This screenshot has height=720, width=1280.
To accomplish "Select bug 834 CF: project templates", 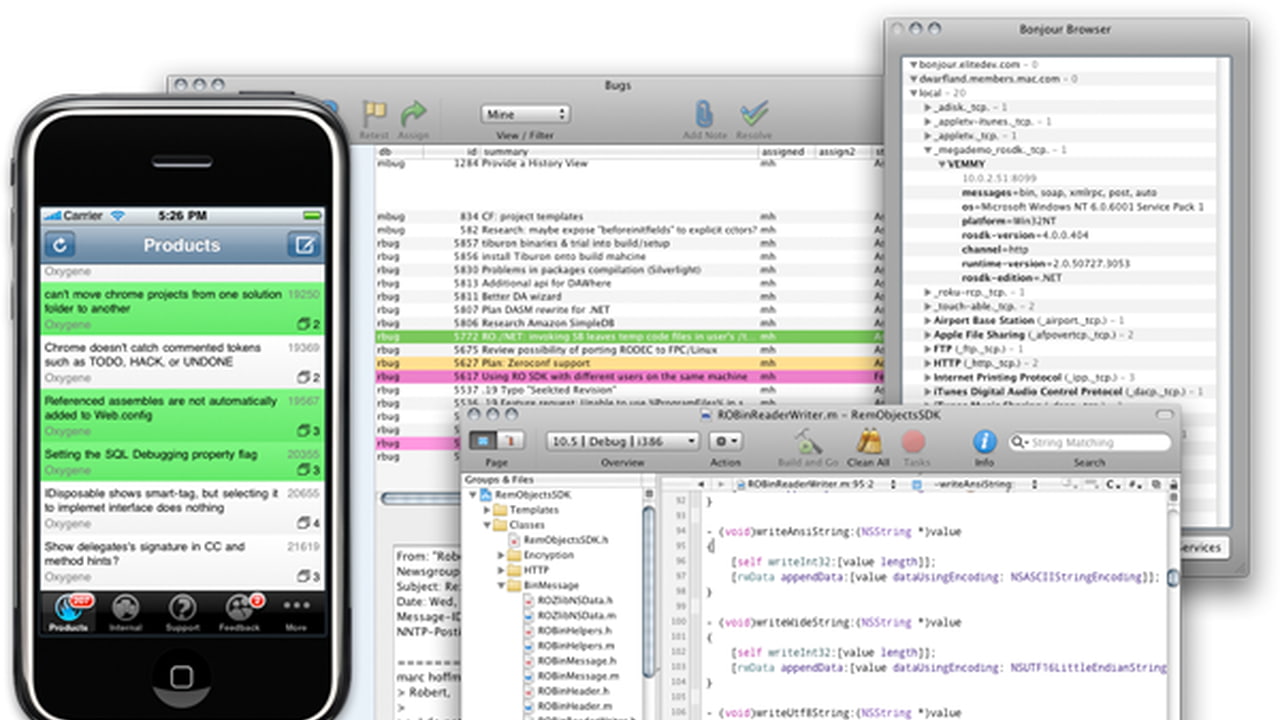I will 628,216.
